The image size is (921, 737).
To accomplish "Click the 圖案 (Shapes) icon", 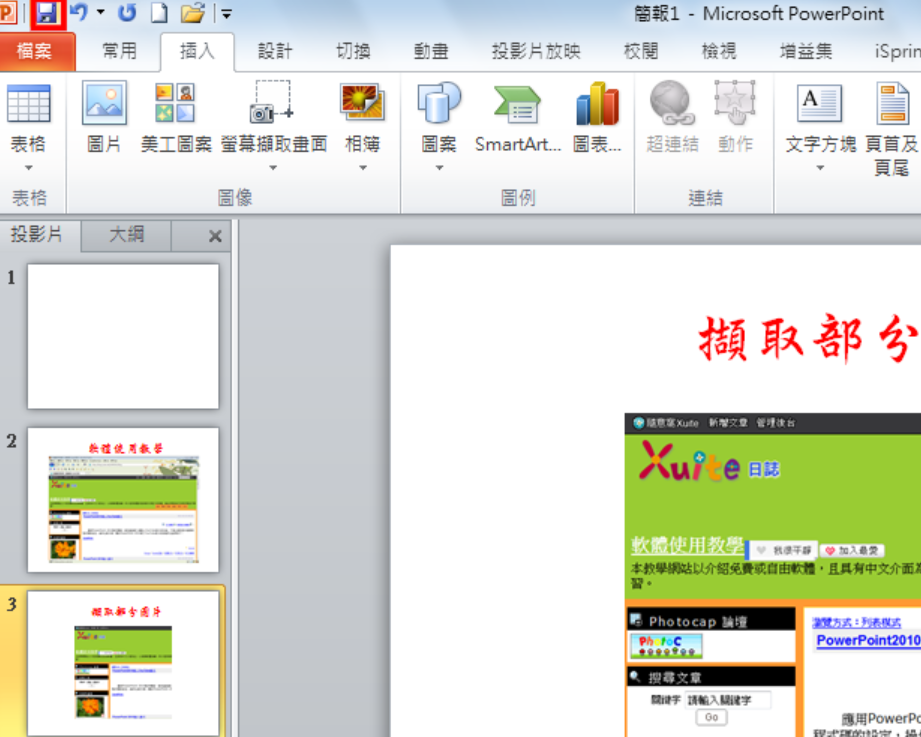I will 439,103.
